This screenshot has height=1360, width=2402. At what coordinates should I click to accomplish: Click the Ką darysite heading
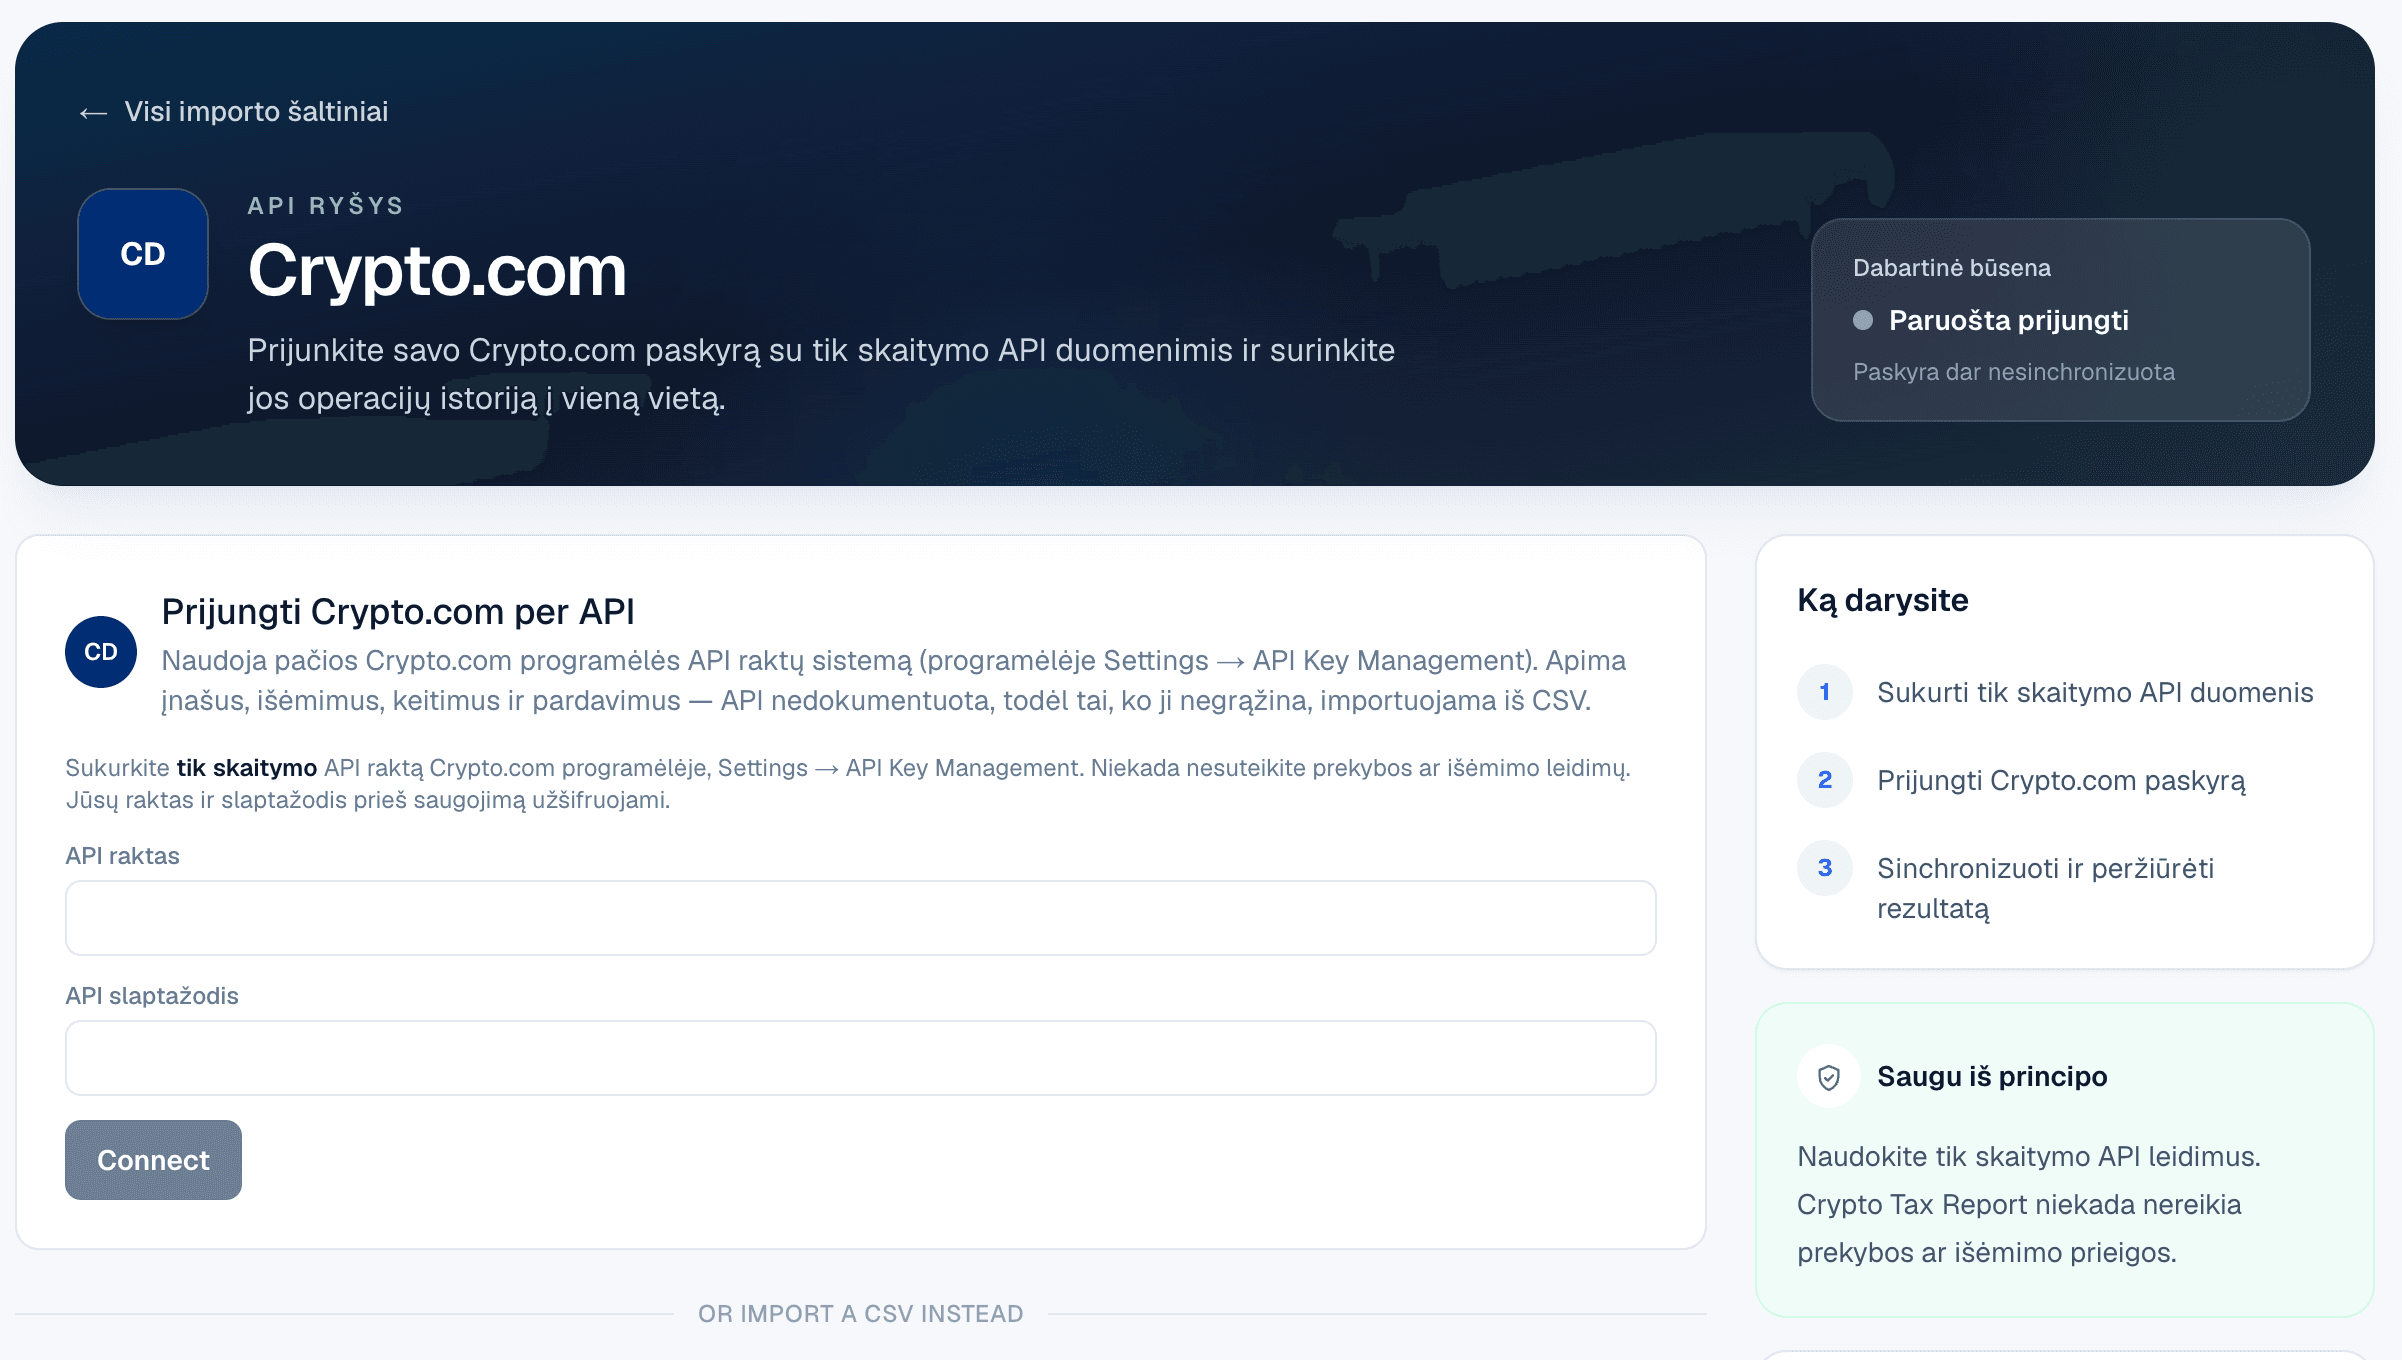[1883, 600]
